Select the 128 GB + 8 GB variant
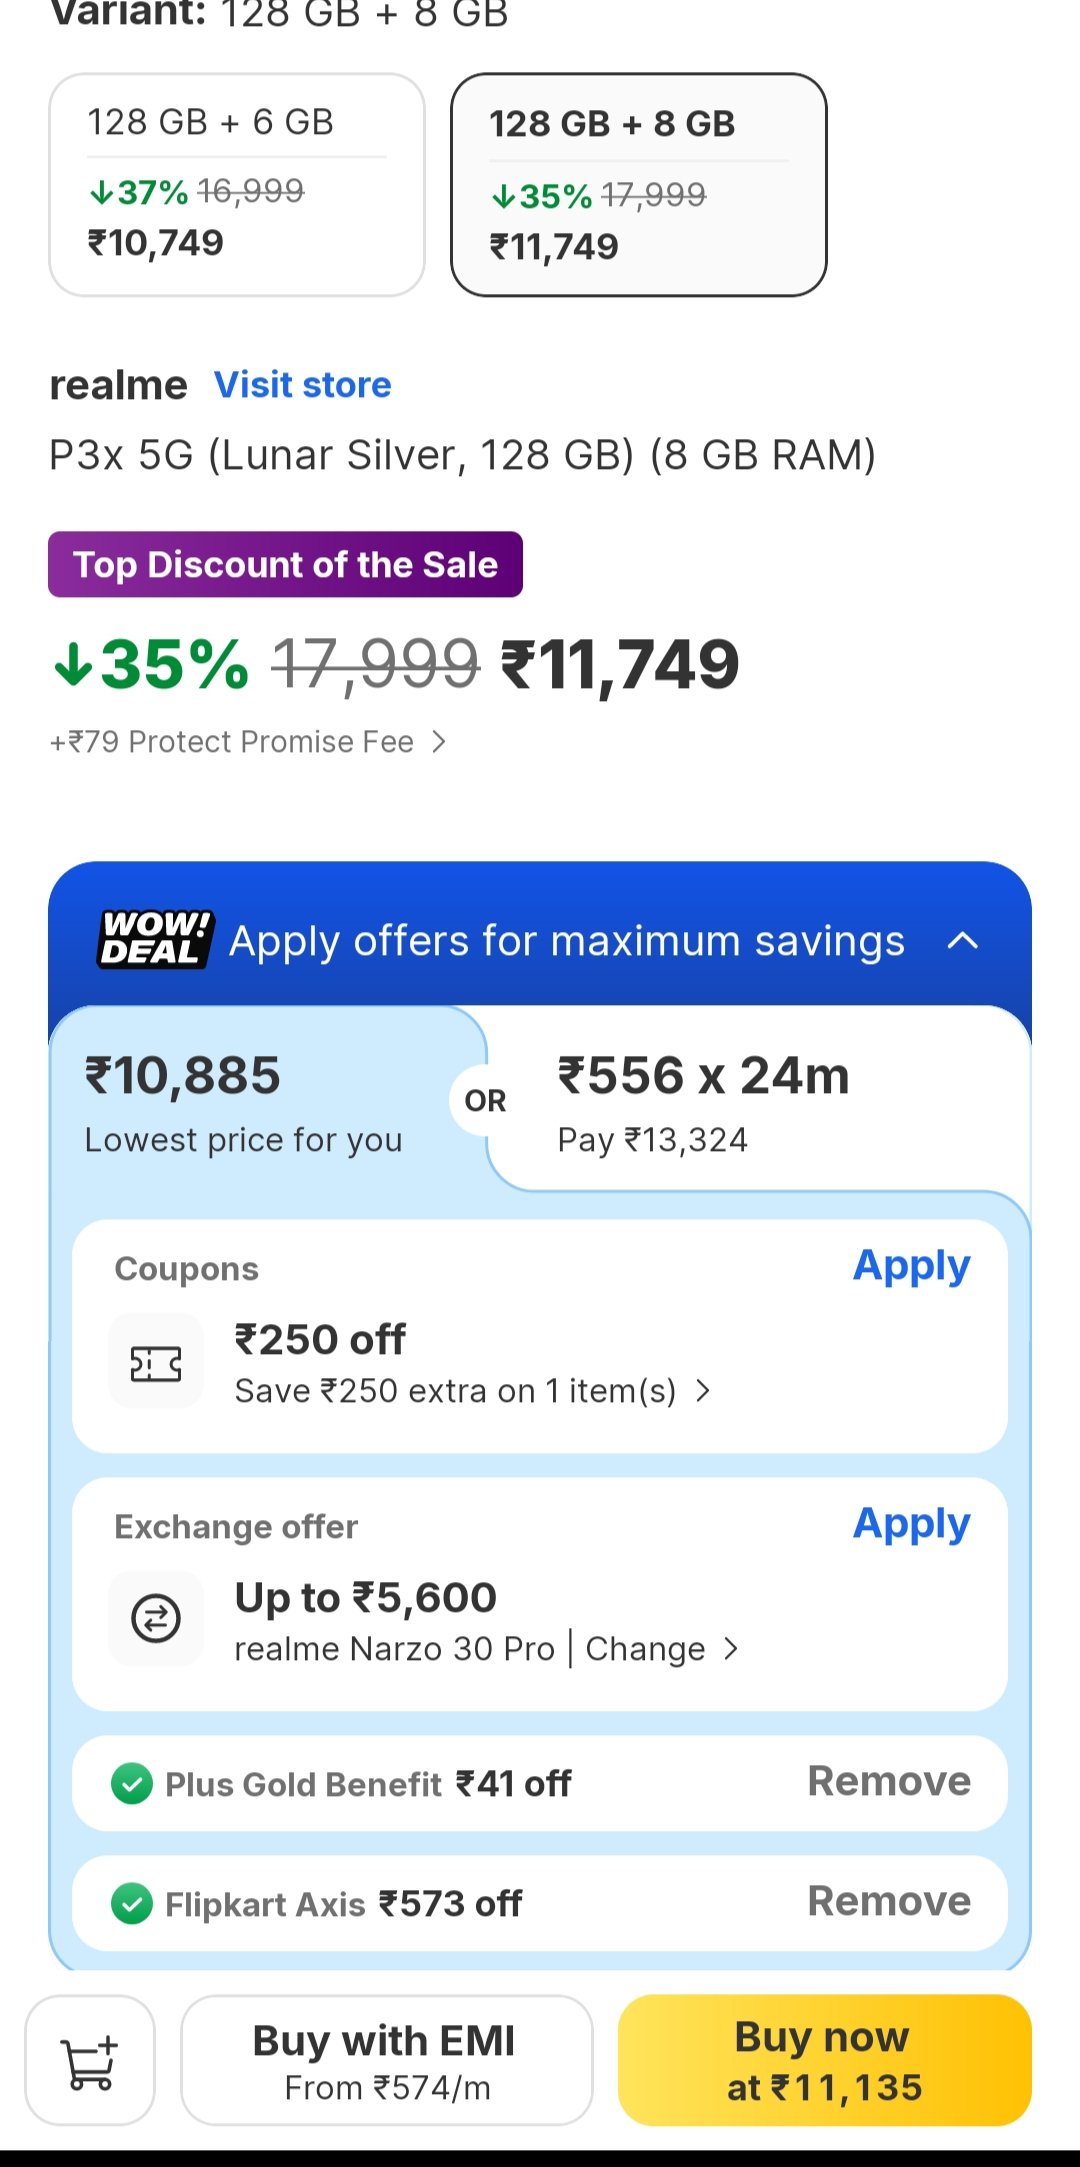Screen dimensions: 1080x2167 tap(638, 185)
